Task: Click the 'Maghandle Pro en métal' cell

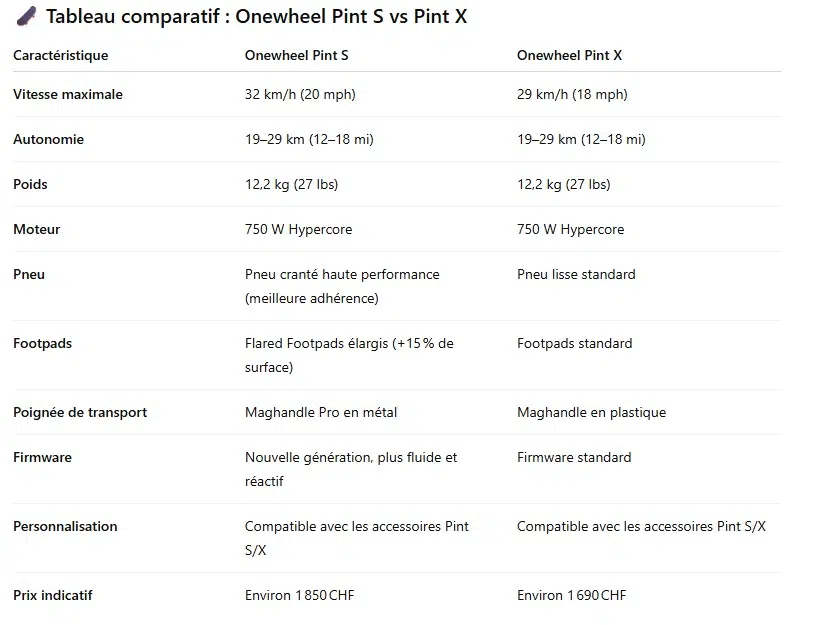Action: click(321, 412)
